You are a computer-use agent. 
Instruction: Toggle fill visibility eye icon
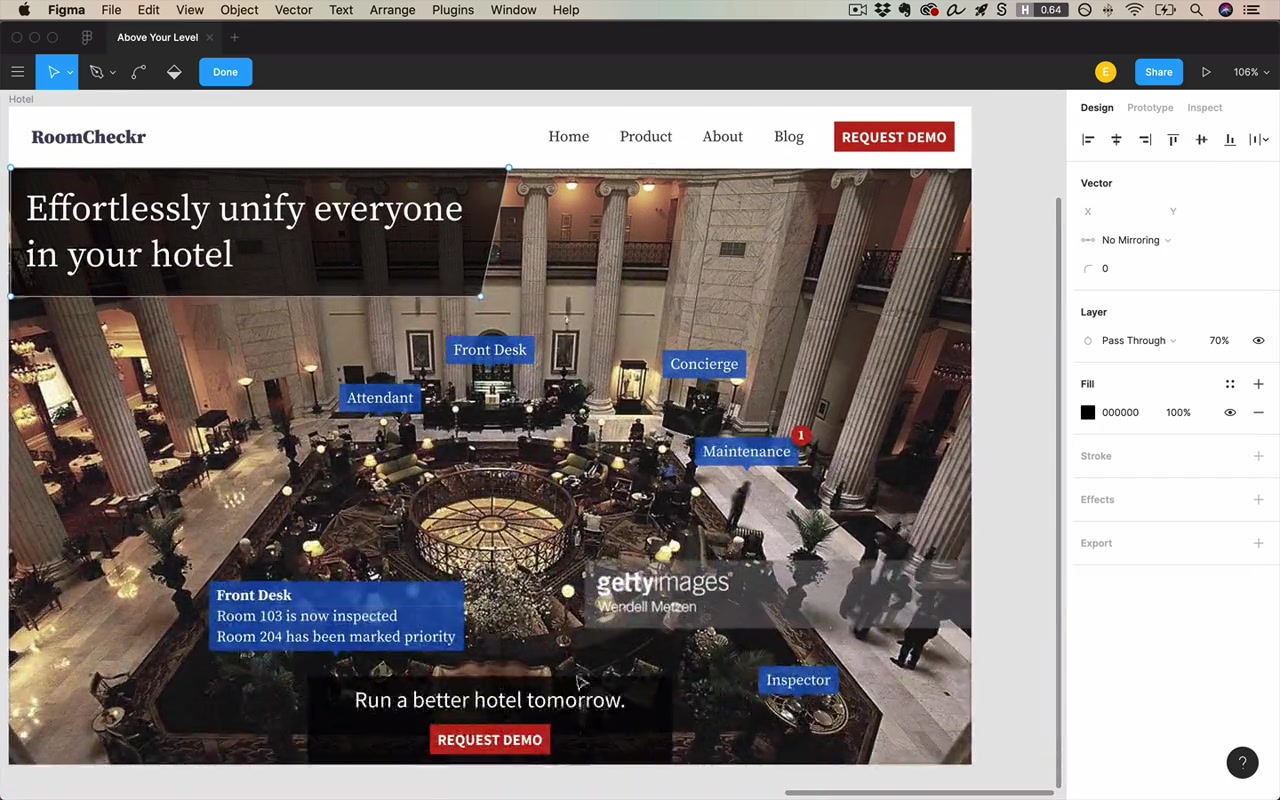[x=1230, y=412]
